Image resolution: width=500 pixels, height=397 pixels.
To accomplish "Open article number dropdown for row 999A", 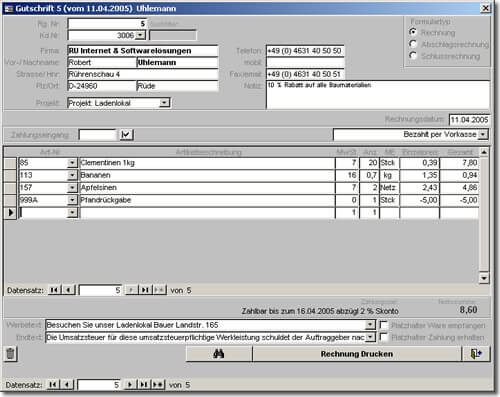I will coord(72,200).
